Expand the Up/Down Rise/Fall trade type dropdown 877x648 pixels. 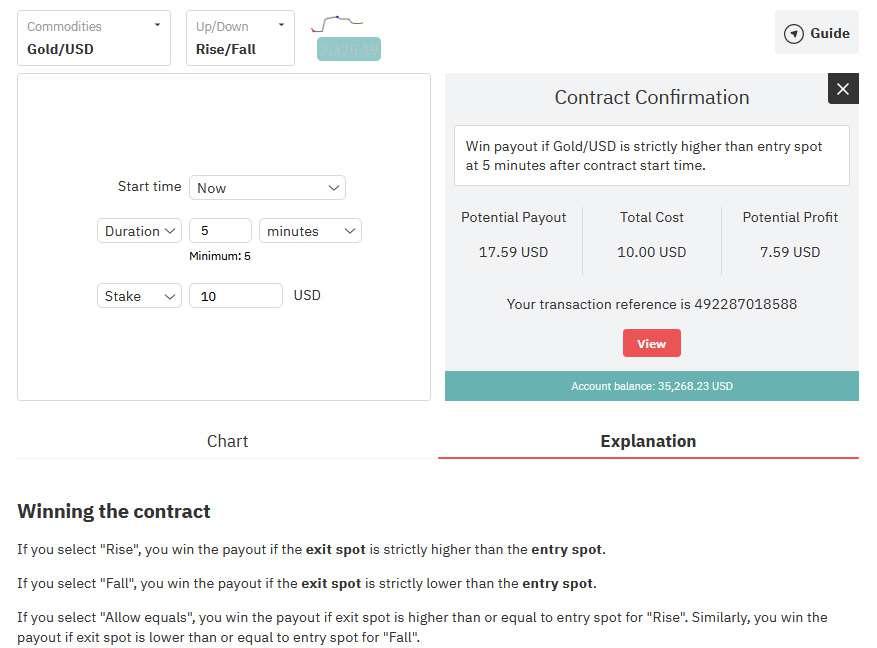(x=240, y=38)
